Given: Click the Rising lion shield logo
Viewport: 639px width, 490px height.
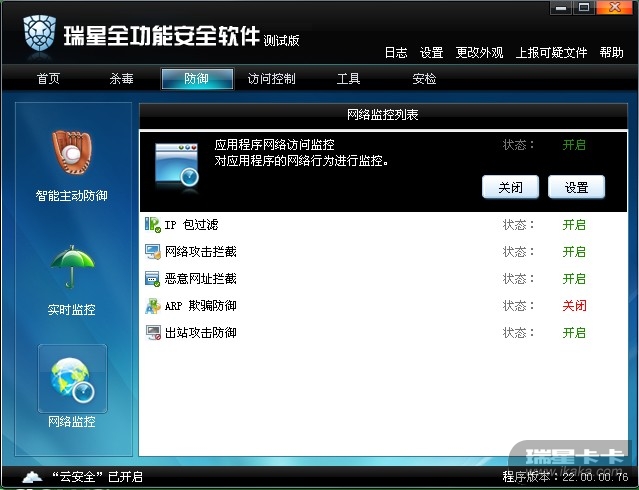Looking at the screenshot, I should pos(39,33).
